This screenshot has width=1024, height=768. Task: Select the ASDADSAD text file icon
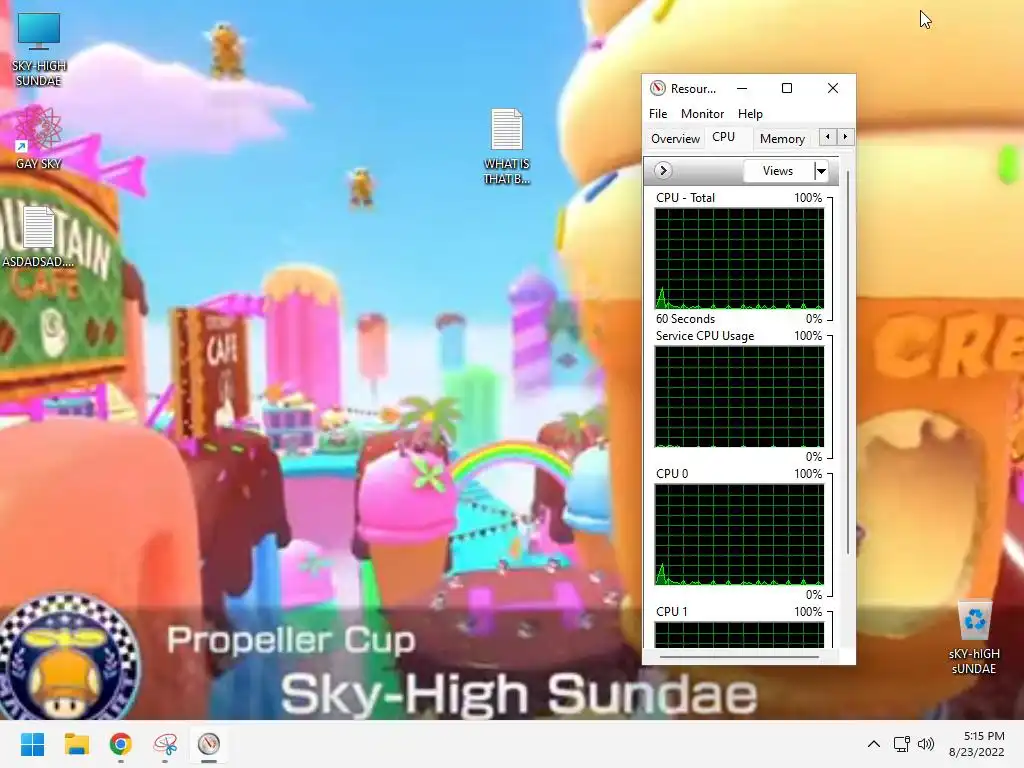39,236
